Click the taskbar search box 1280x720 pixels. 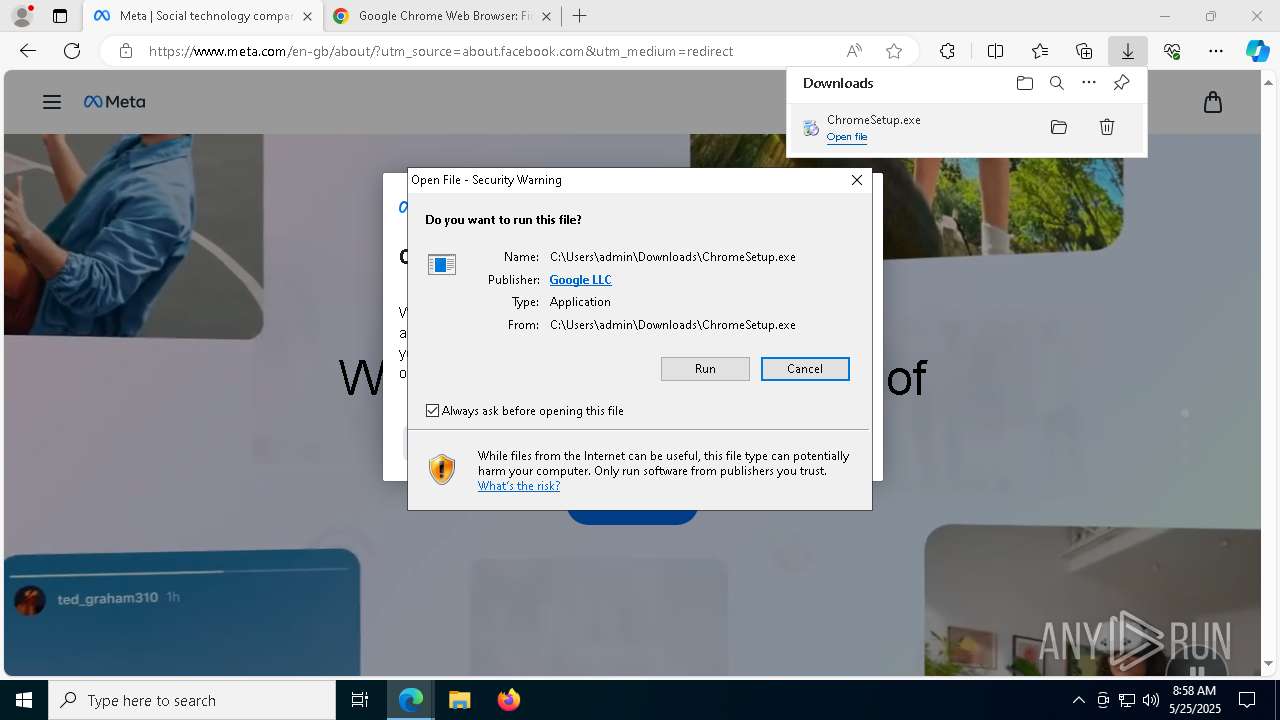point(192,700)
